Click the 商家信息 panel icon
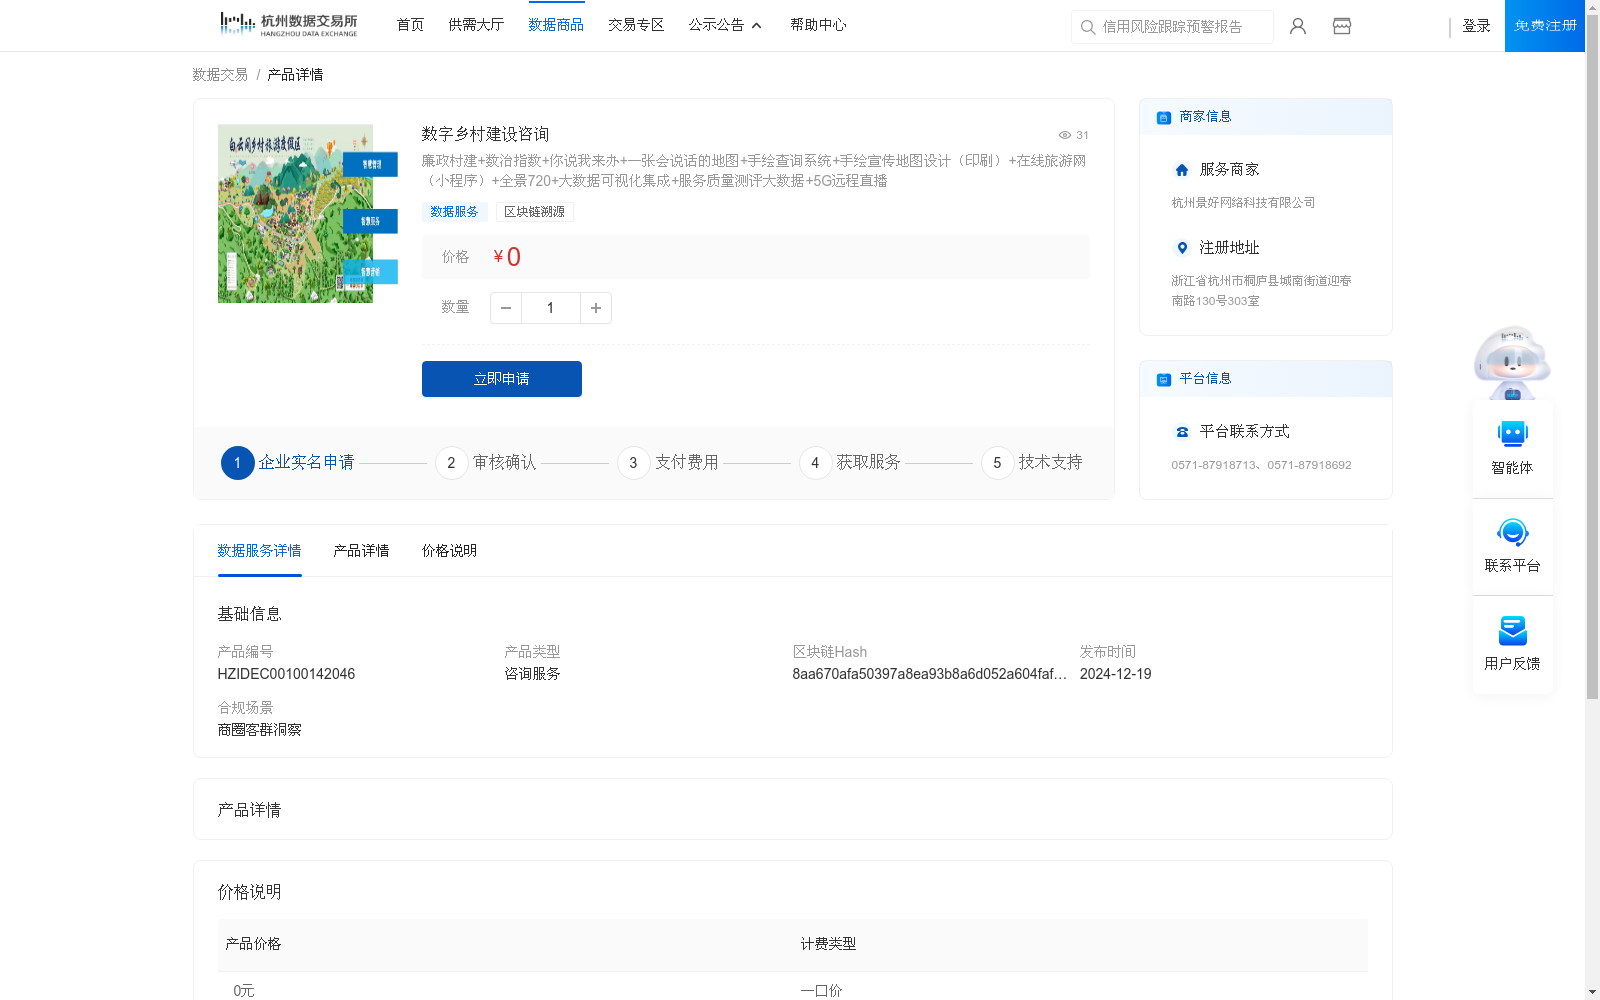The image size is (1600, 1000). pos(1164,117)
